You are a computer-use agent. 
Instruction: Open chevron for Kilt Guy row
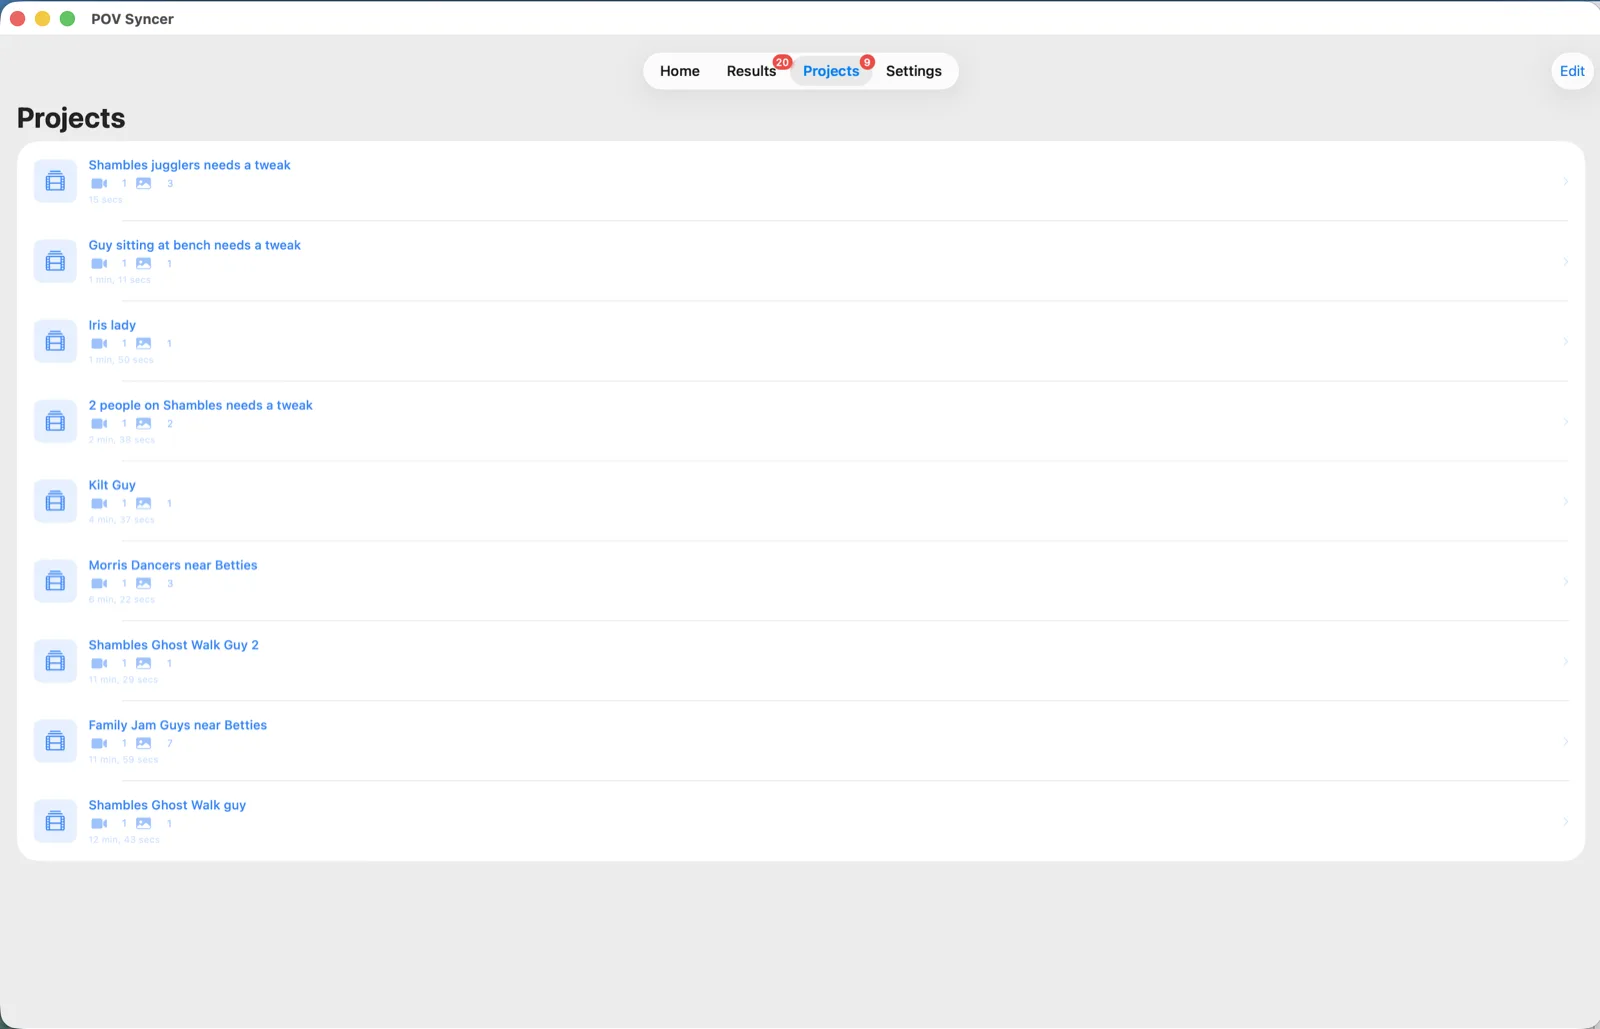[1565, 501]
